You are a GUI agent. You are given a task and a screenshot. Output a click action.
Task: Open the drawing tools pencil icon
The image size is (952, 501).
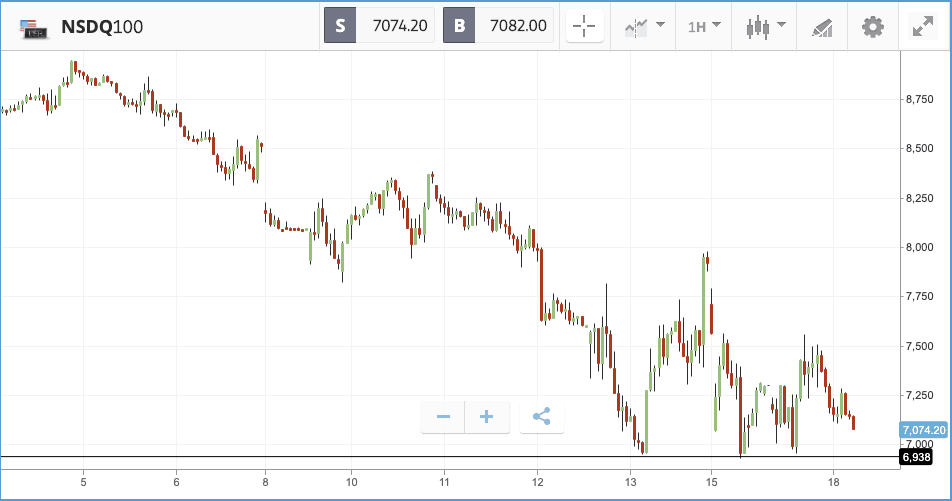[822, 28]
